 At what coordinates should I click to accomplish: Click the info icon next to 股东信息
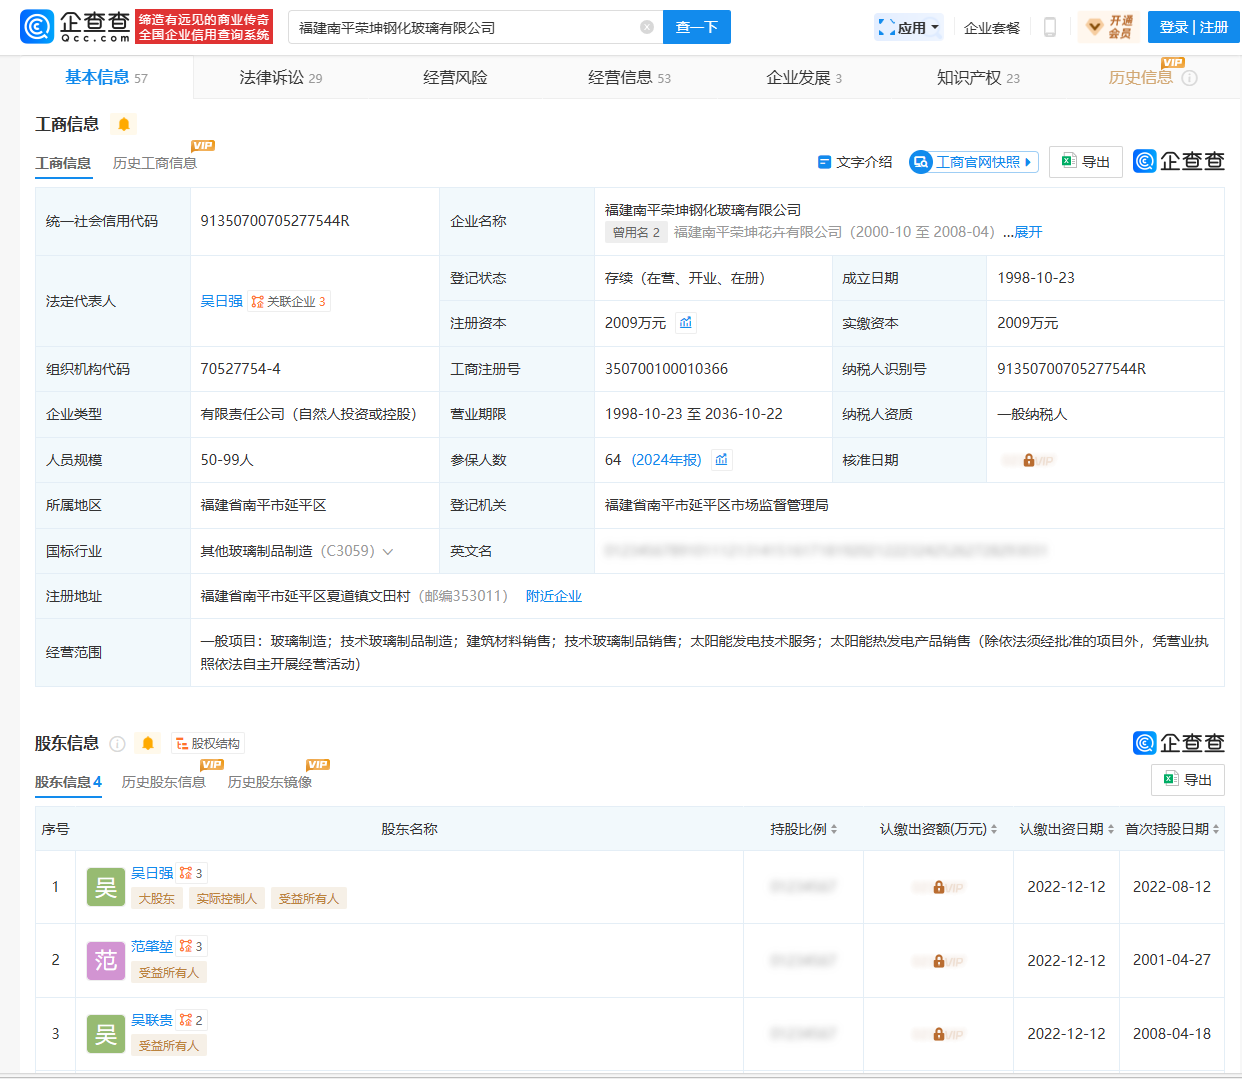click(117, 743)
